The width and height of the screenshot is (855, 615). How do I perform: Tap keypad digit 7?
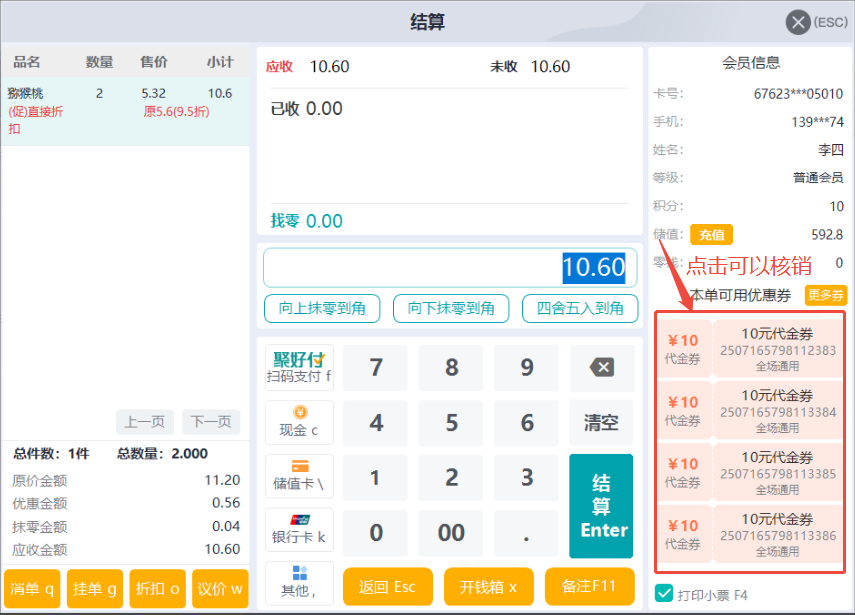coord(375,367)
